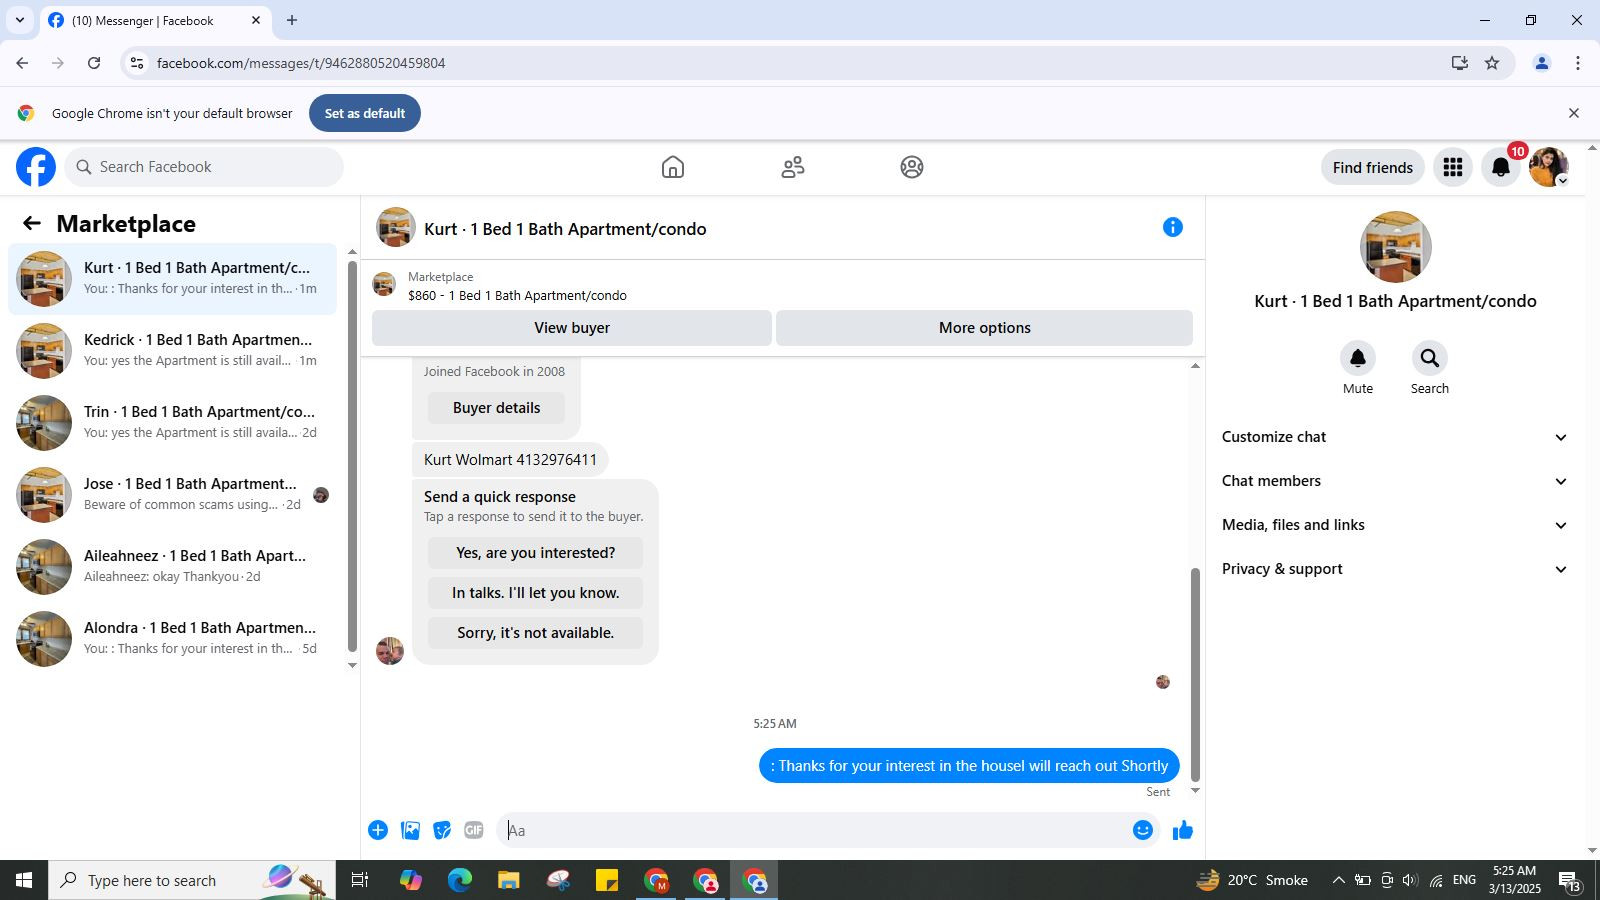This screenshot has width=1600, height=900.
Task: Click the Windows taskbar search box
Action: coord(192,880)
